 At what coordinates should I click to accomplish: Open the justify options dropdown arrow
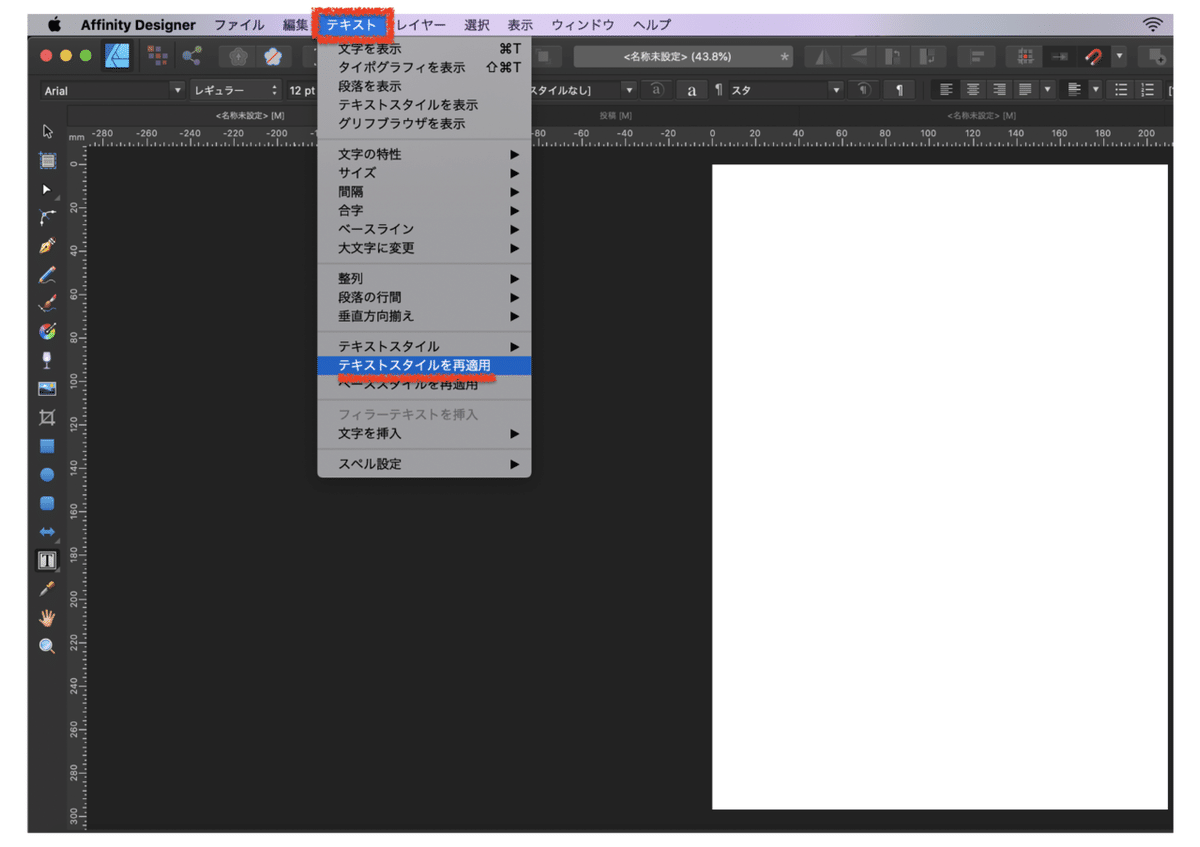(1047, 90)
